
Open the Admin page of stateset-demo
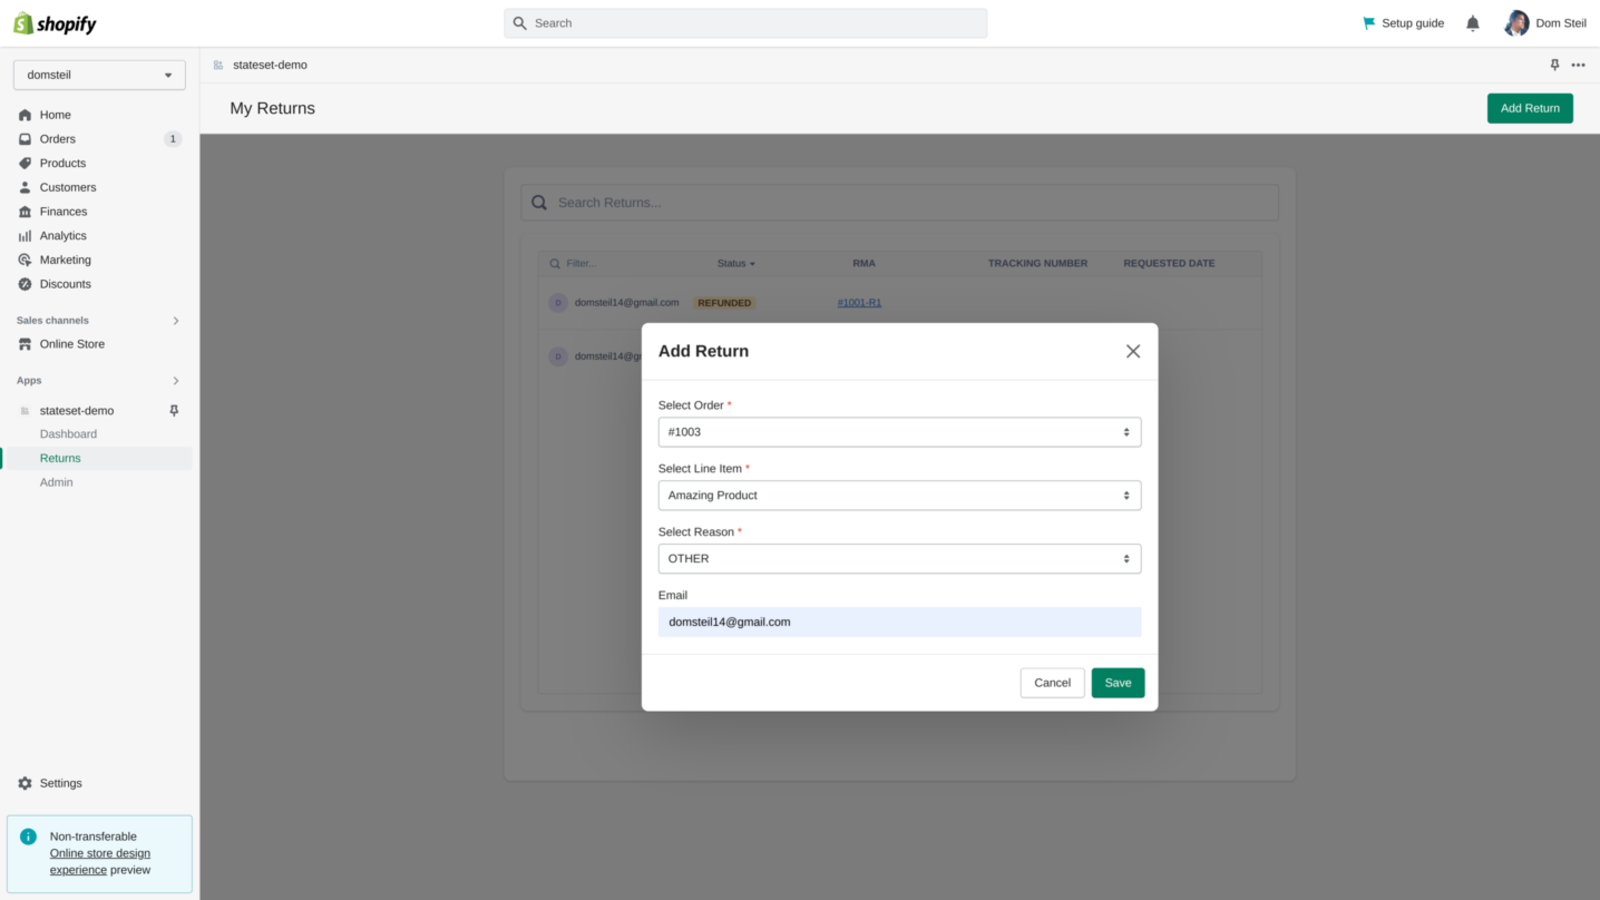[x=56, y=481]
